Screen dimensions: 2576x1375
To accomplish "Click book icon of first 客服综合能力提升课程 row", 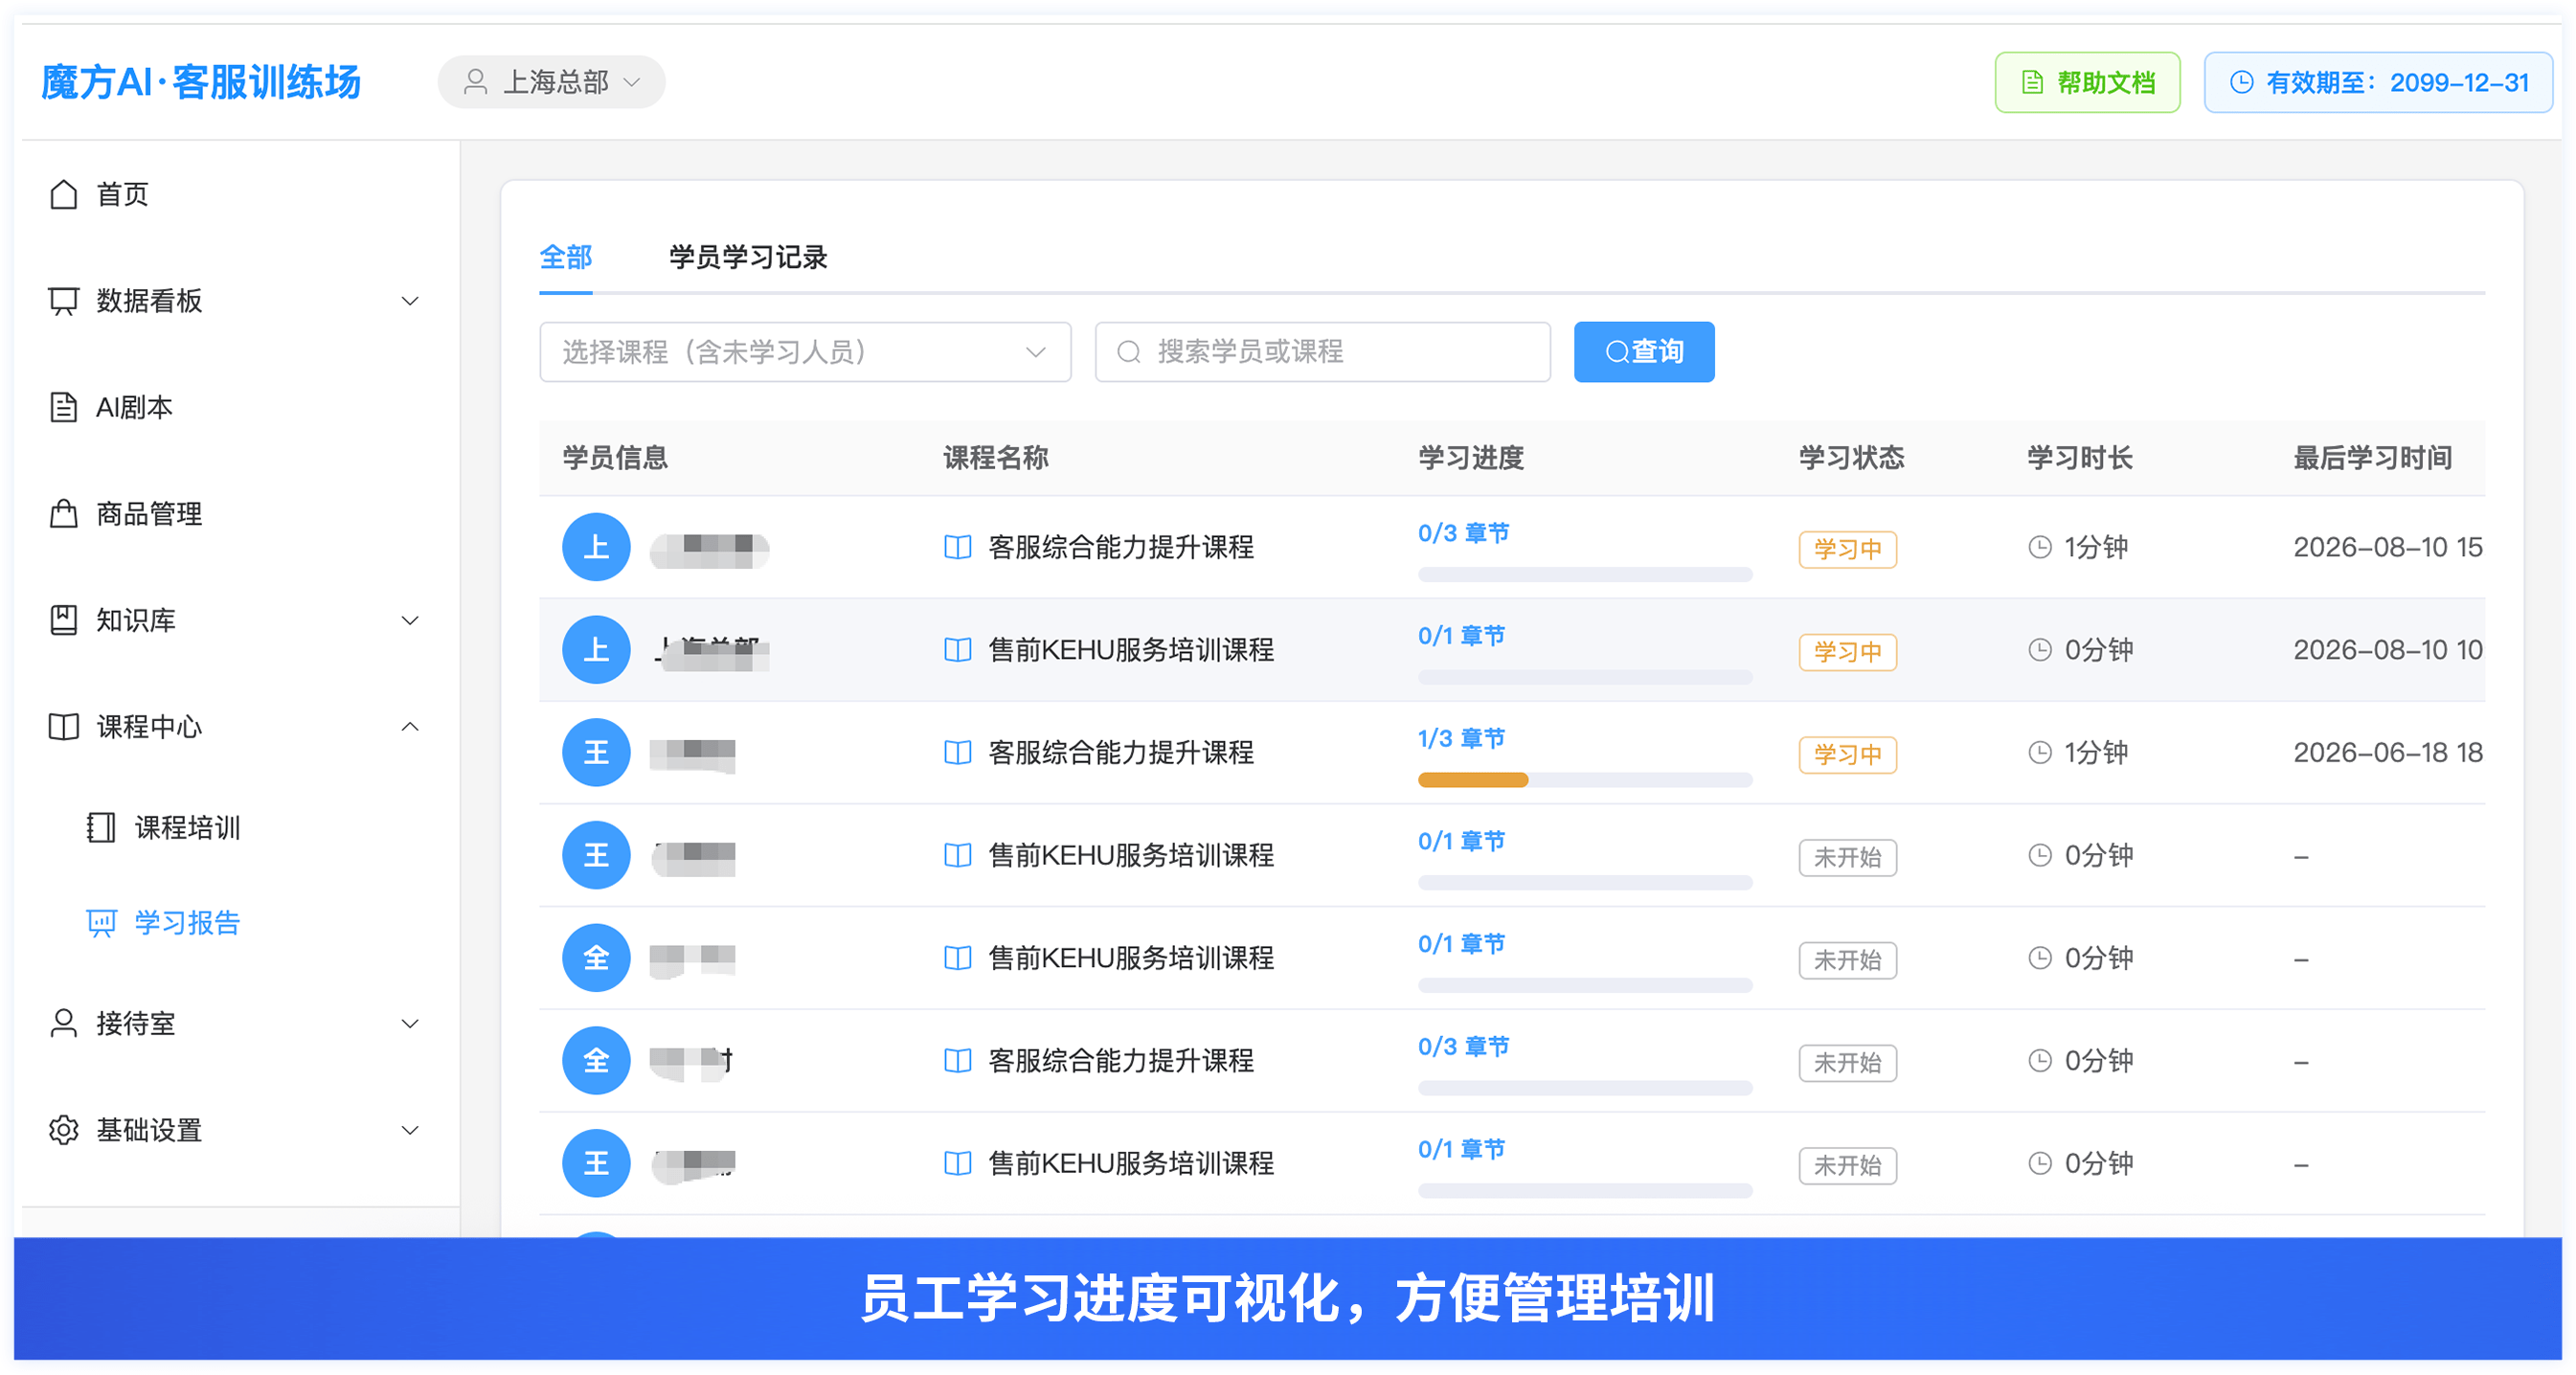I will pos(958,547).
